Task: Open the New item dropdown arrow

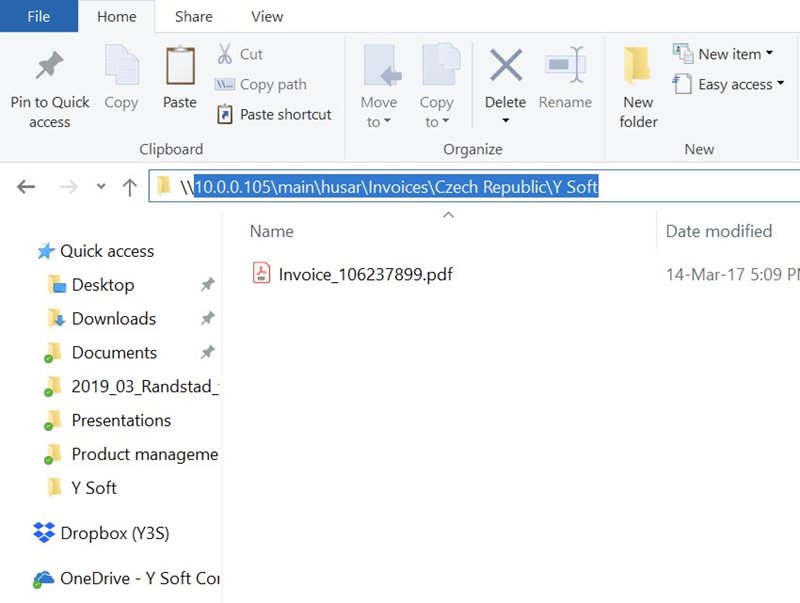Action: coord(769,53)
